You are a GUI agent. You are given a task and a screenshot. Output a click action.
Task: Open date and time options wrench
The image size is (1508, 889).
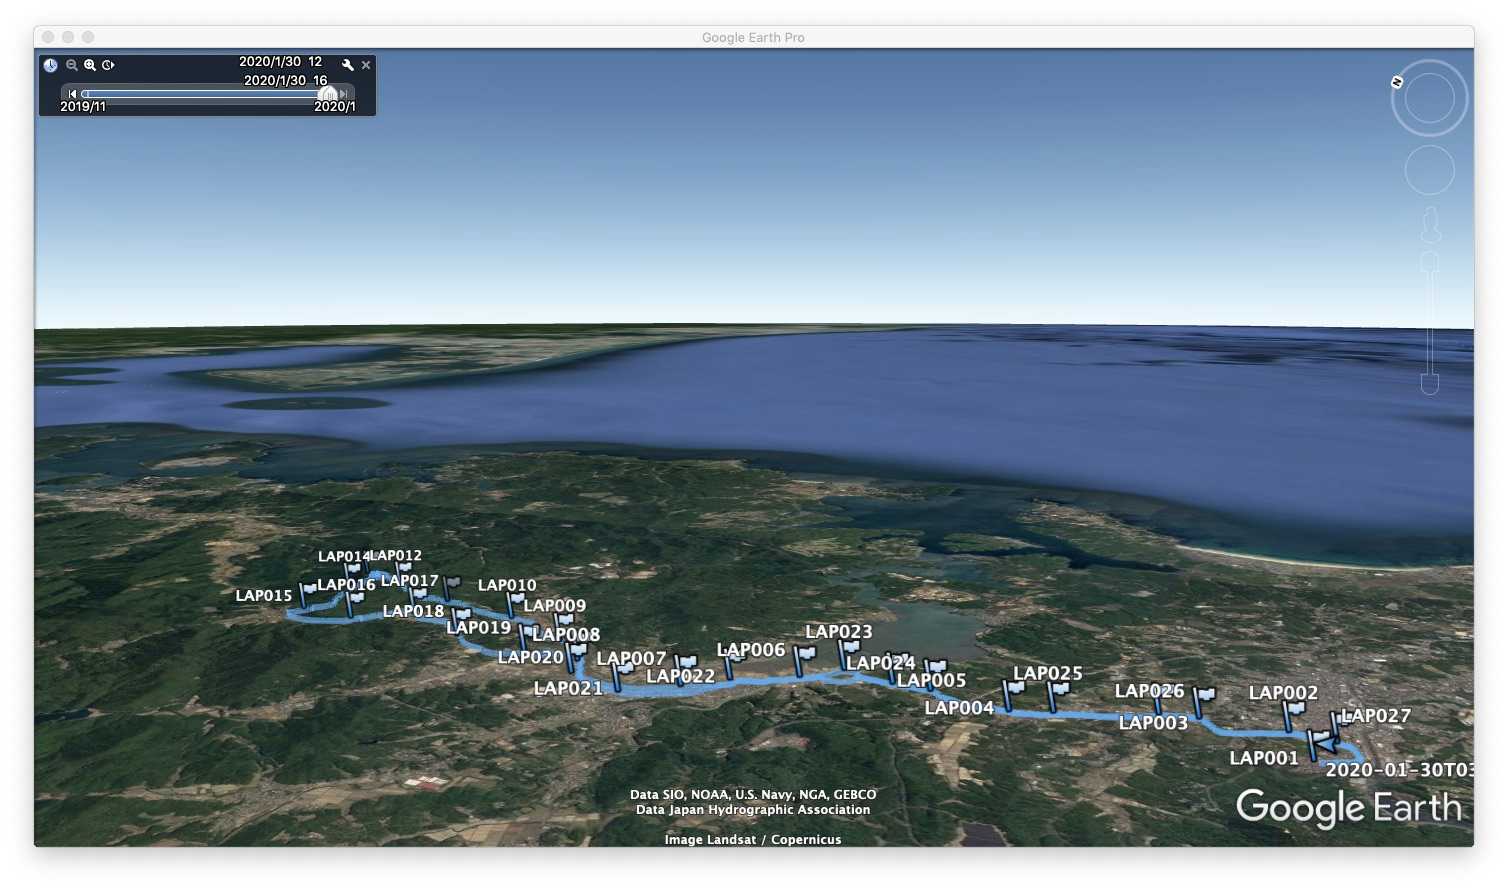coord(347,65)
